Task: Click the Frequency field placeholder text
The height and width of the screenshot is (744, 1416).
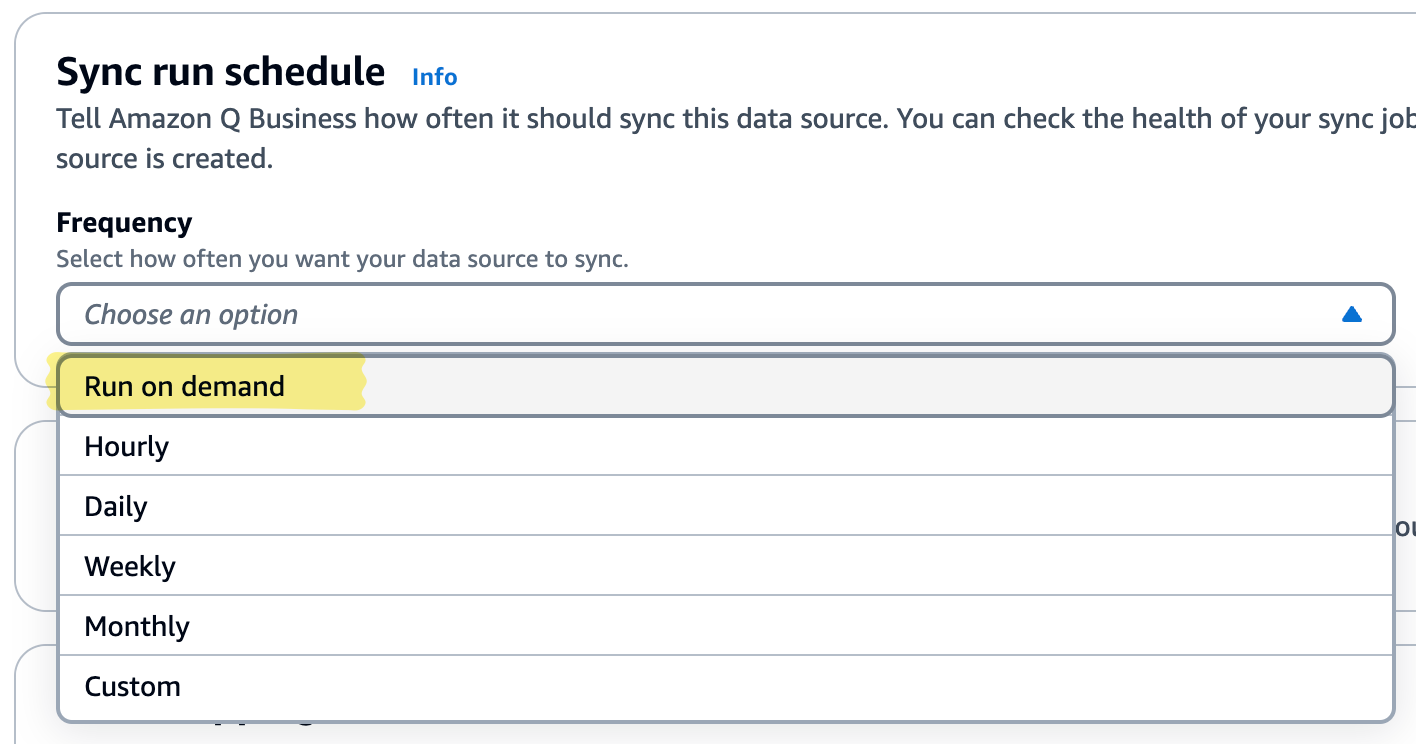Action: (x=191, y=314)
